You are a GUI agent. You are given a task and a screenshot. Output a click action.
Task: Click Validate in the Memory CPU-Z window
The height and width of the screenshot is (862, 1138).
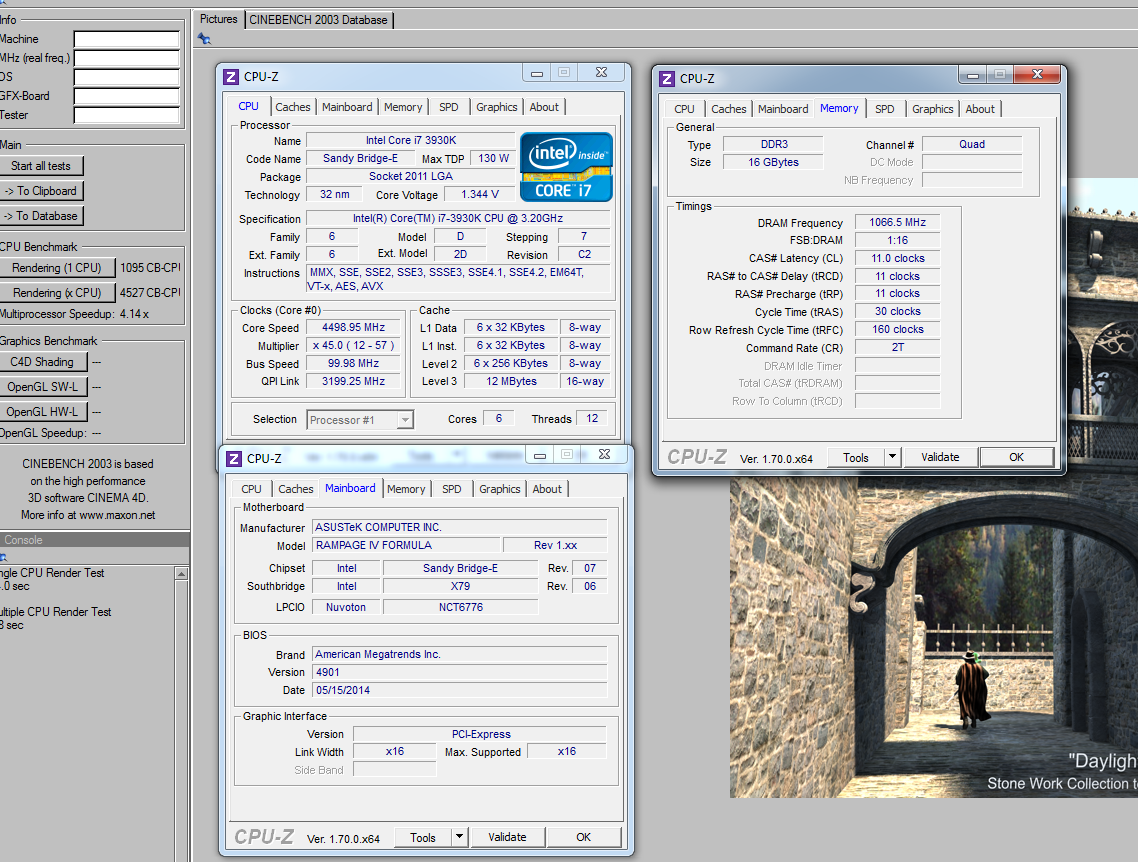(940, 457)
